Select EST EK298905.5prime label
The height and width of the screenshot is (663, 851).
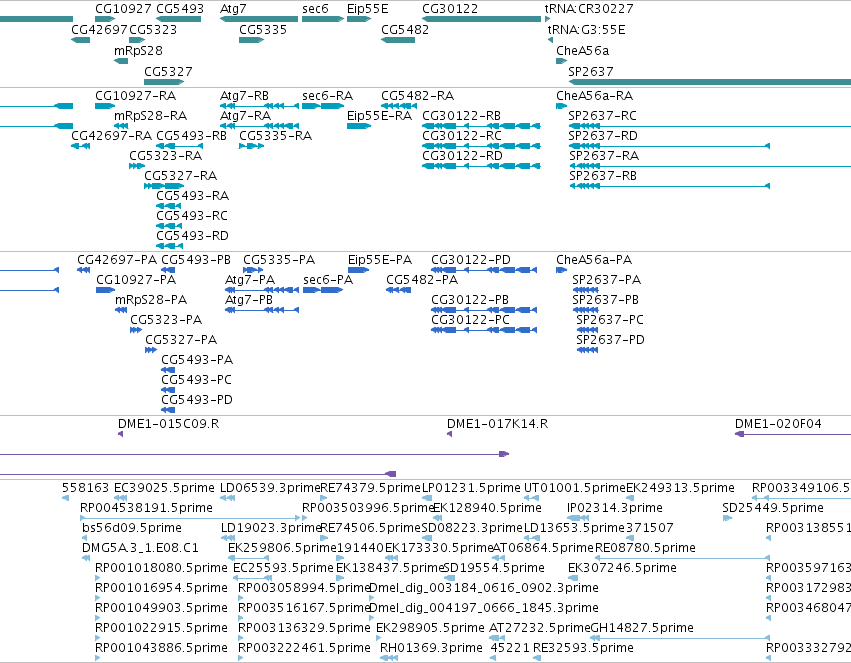click(430, 628)
